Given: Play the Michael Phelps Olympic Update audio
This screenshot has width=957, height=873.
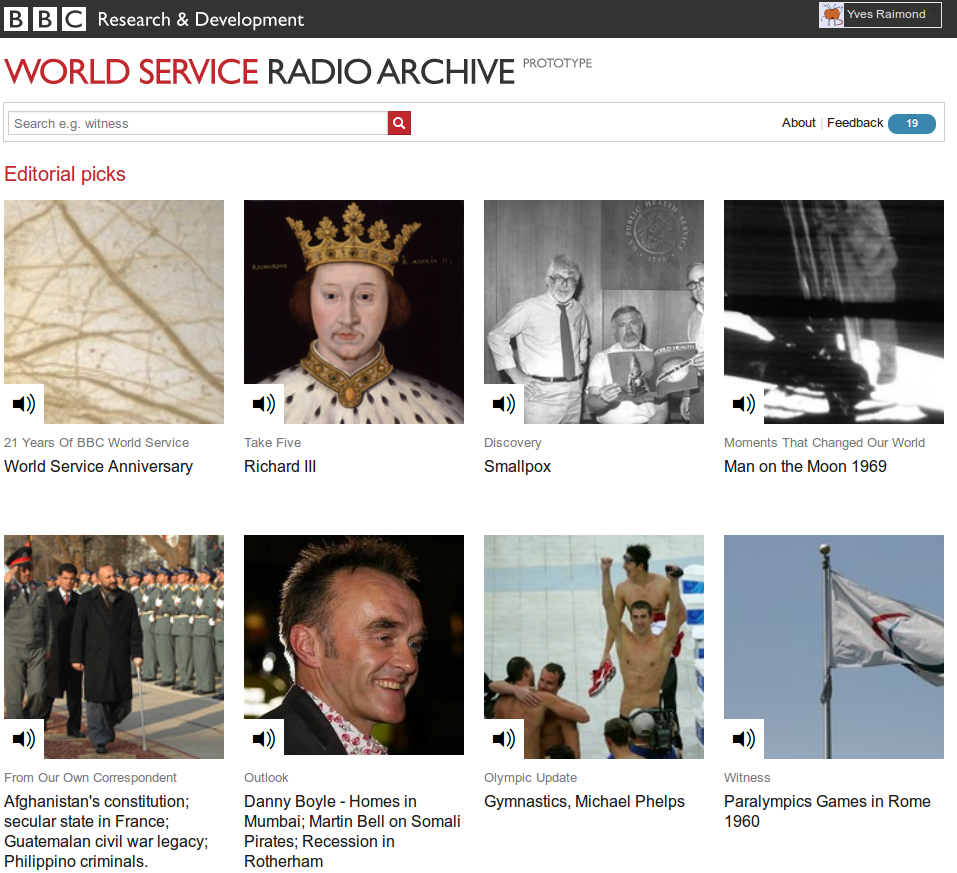Looking at the screenshot, I should coord(503,738).
